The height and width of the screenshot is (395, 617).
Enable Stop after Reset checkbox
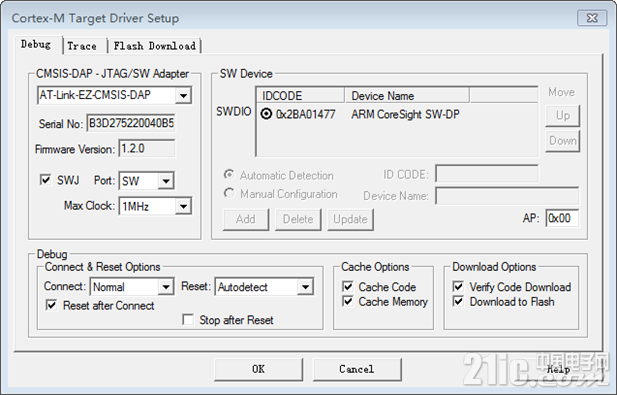point(188,319)
